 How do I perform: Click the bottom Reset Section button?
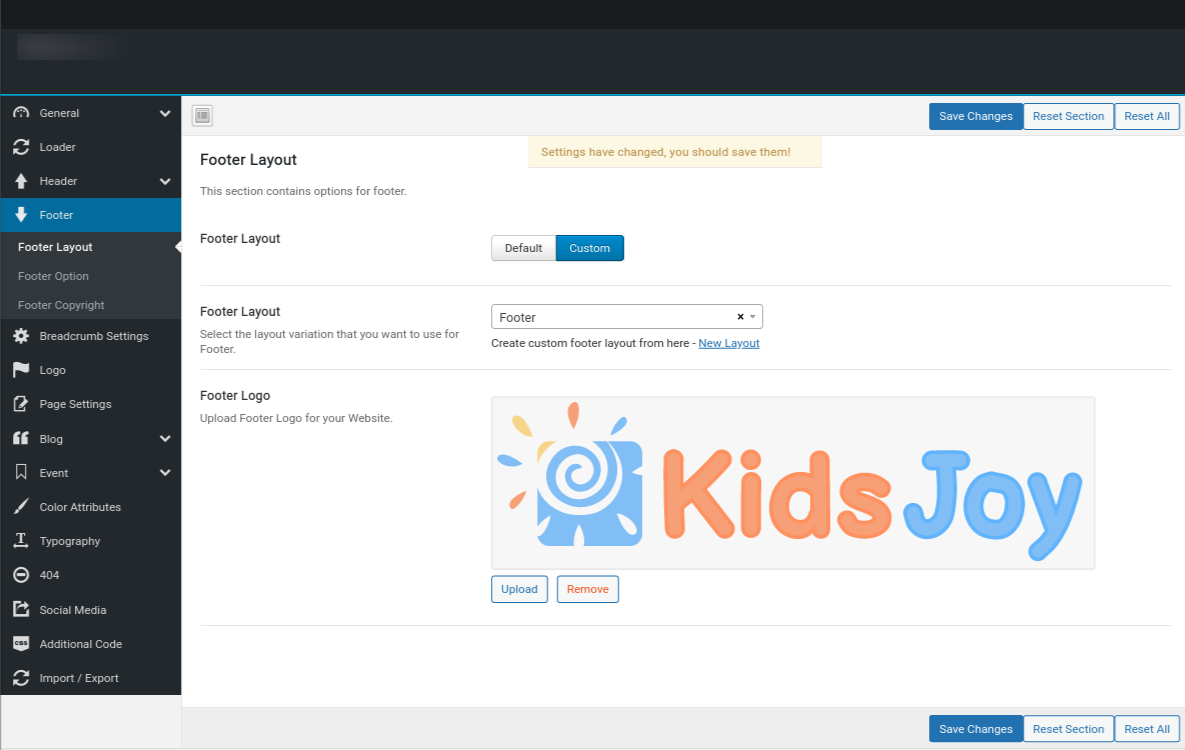tap(1069, 729)
